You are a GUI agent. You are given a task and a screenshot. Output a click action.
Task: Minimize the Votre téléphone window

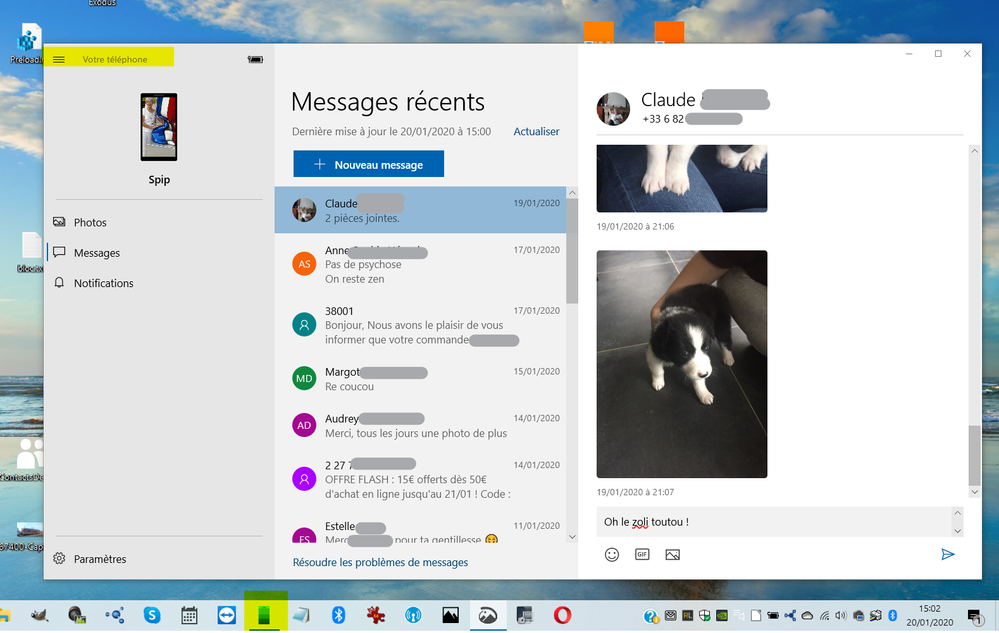[909, 53]
